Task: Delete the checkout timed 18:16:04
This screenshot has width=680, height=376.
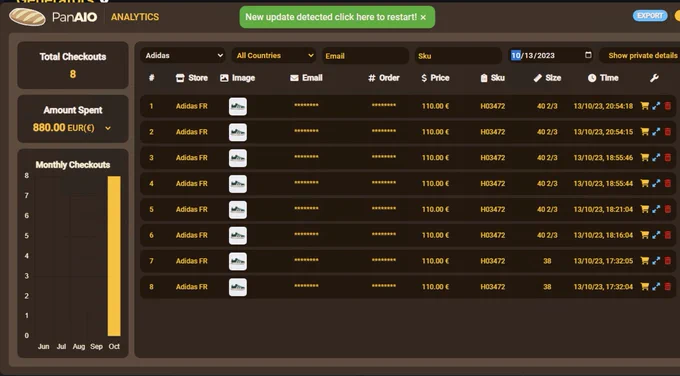Action: (667, 235)
